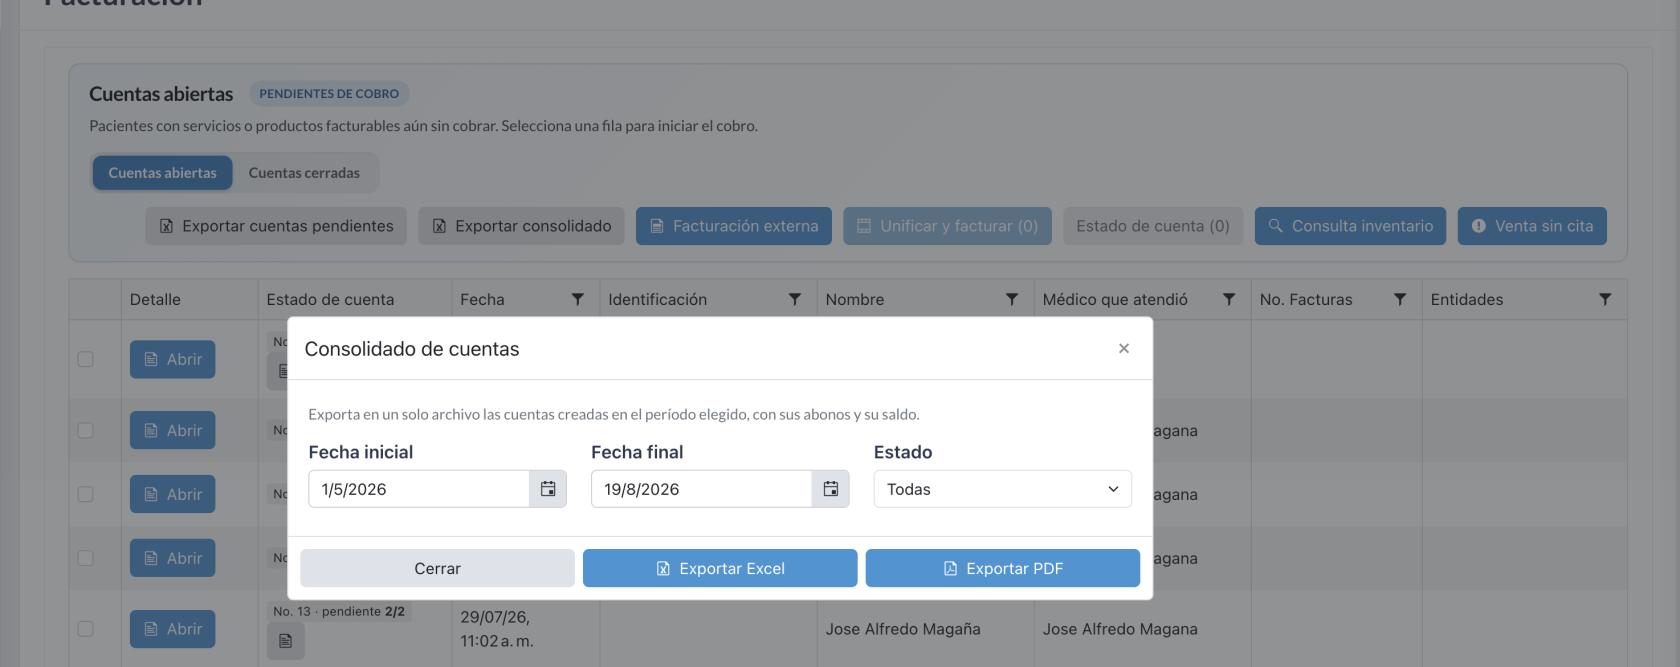Export the consolidated report to Excel
1680x667 pixels.
pyautogui.click(x=720, y=568)
